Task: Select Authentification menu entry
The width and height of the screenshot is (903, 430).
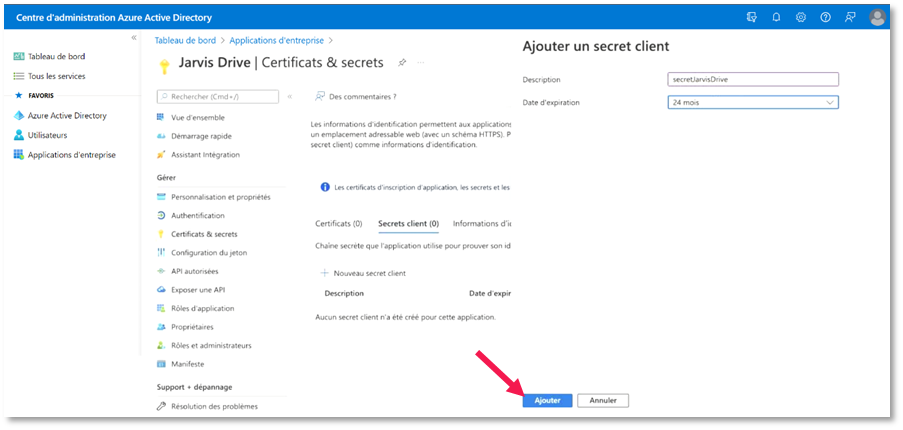Action: (198, 215)
